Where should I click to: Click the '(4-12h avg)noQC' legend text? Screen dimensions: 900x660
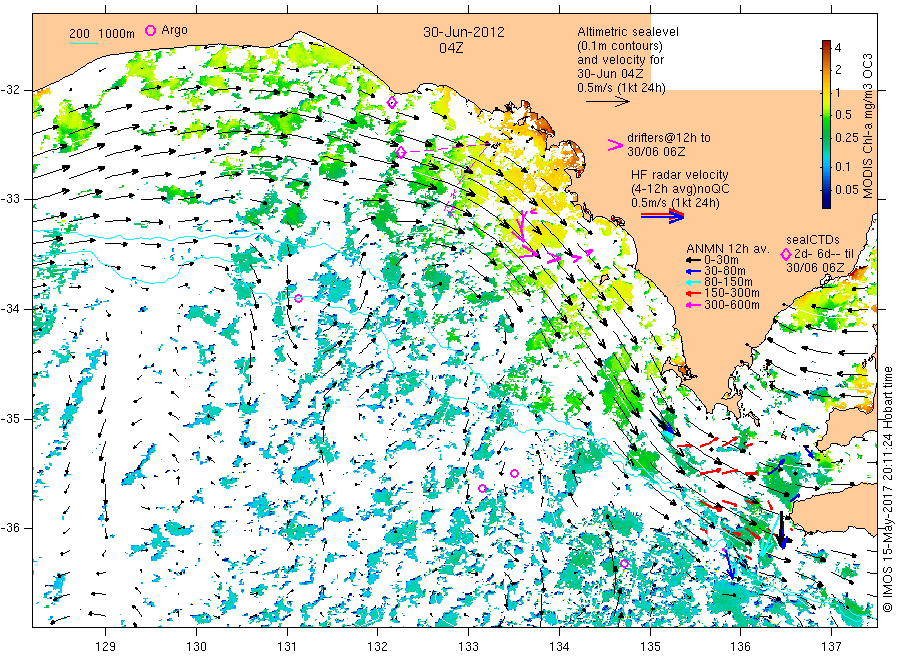(x=681, y=189)
